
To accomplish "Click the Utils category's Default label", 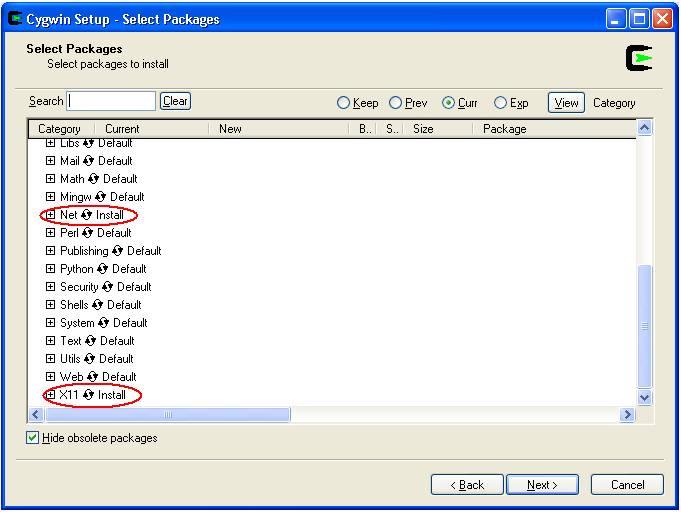I will point(116,359).
